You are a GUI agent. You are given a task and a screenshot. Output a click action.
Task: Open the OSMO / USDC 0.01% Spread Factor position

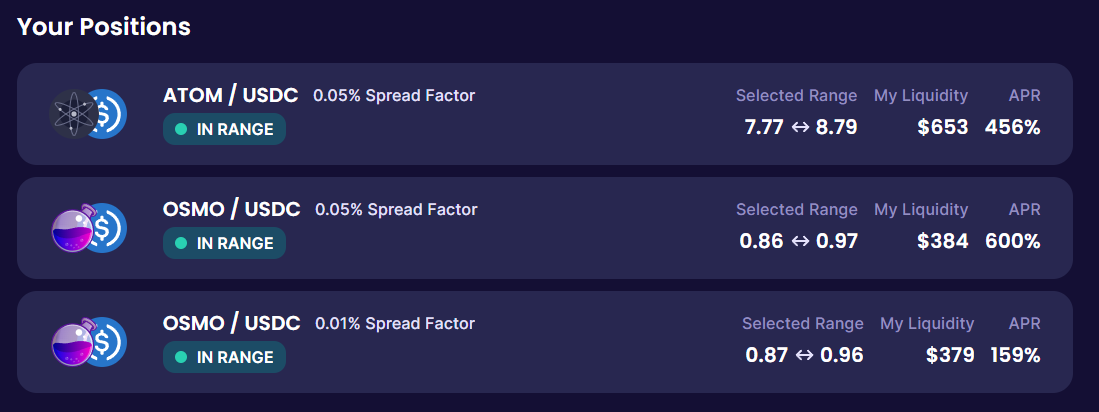click(231, 324)
